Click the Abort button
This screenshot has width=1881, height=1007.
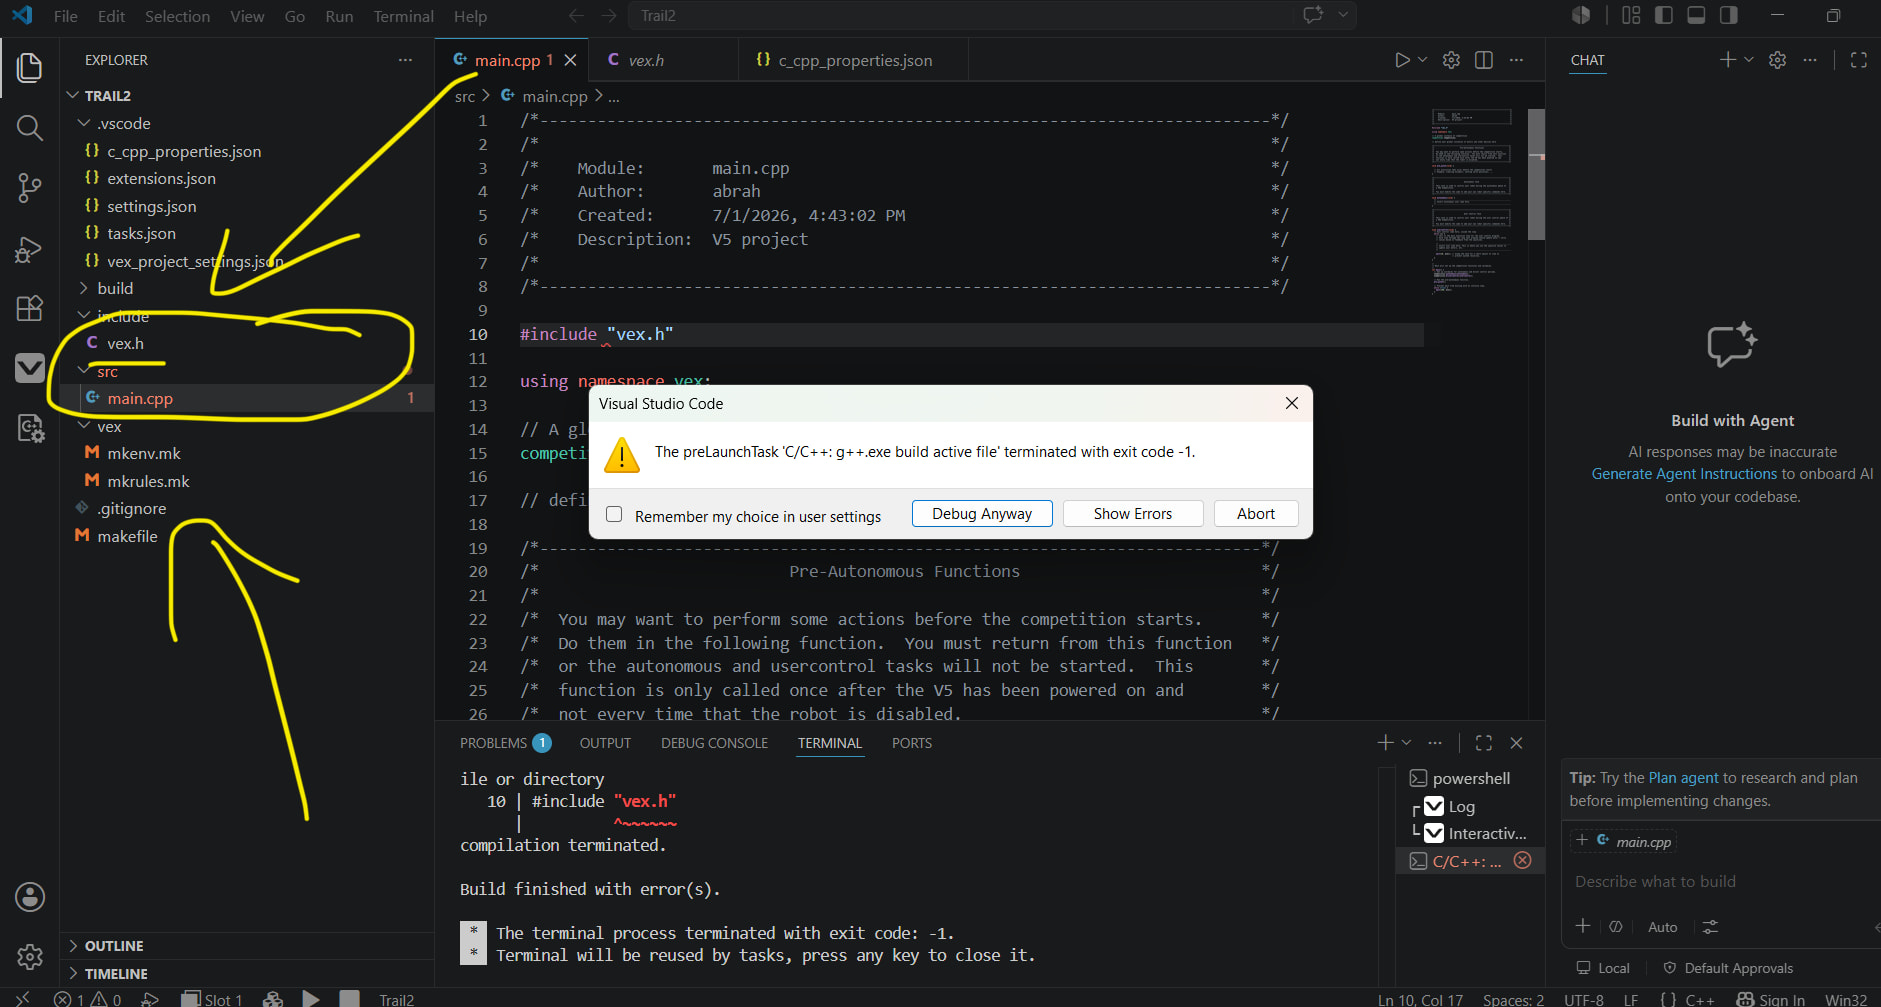point(1256,513)
